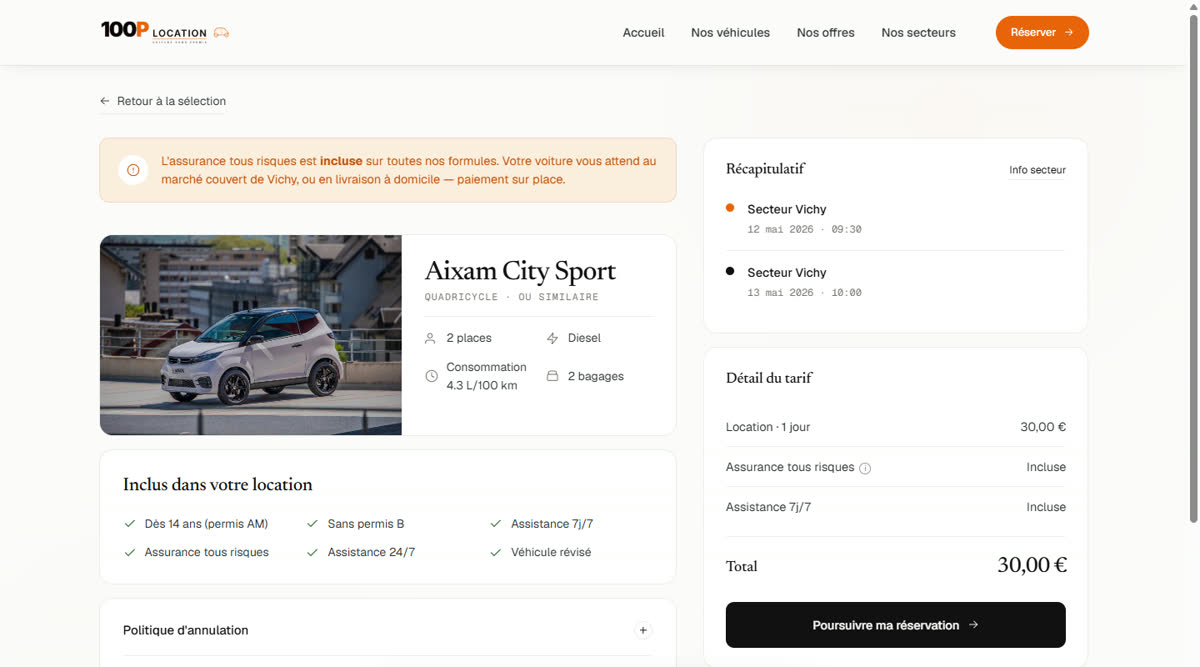Open the Accueil menu item
Image resolution: width=1200 pixels, height=667 pixels.
[x=643, y=33]
